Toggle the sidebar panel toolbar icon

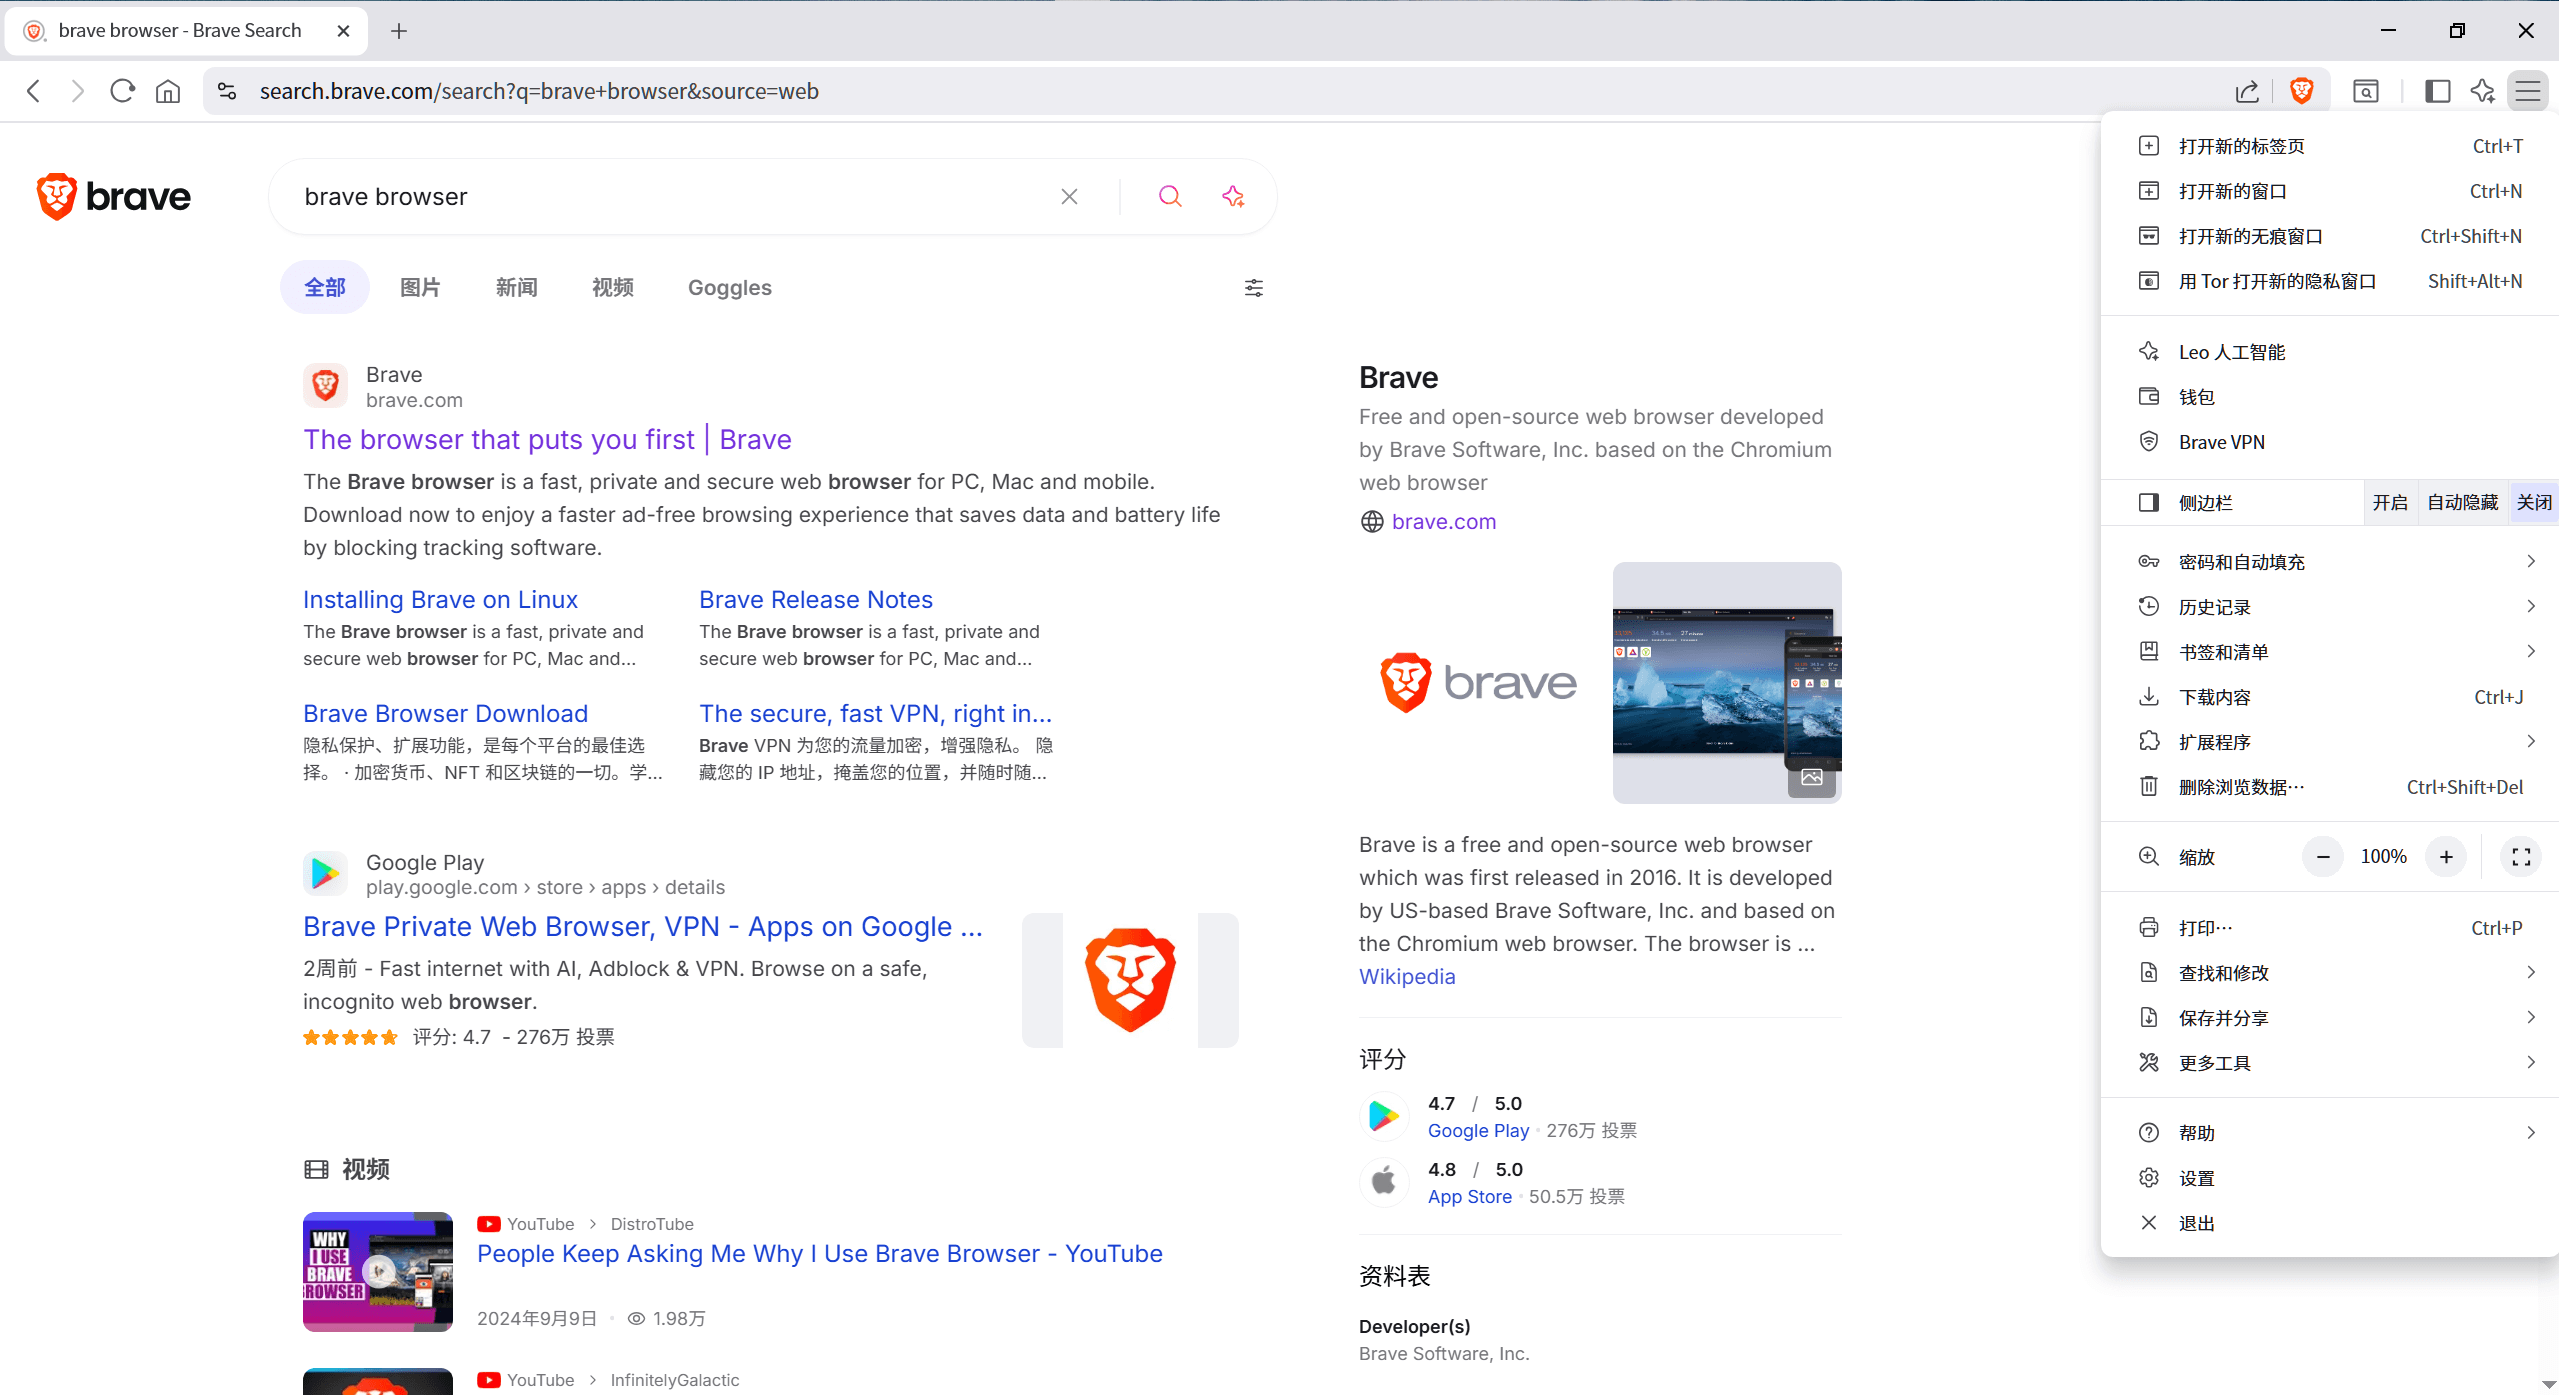click(2437, 91)
